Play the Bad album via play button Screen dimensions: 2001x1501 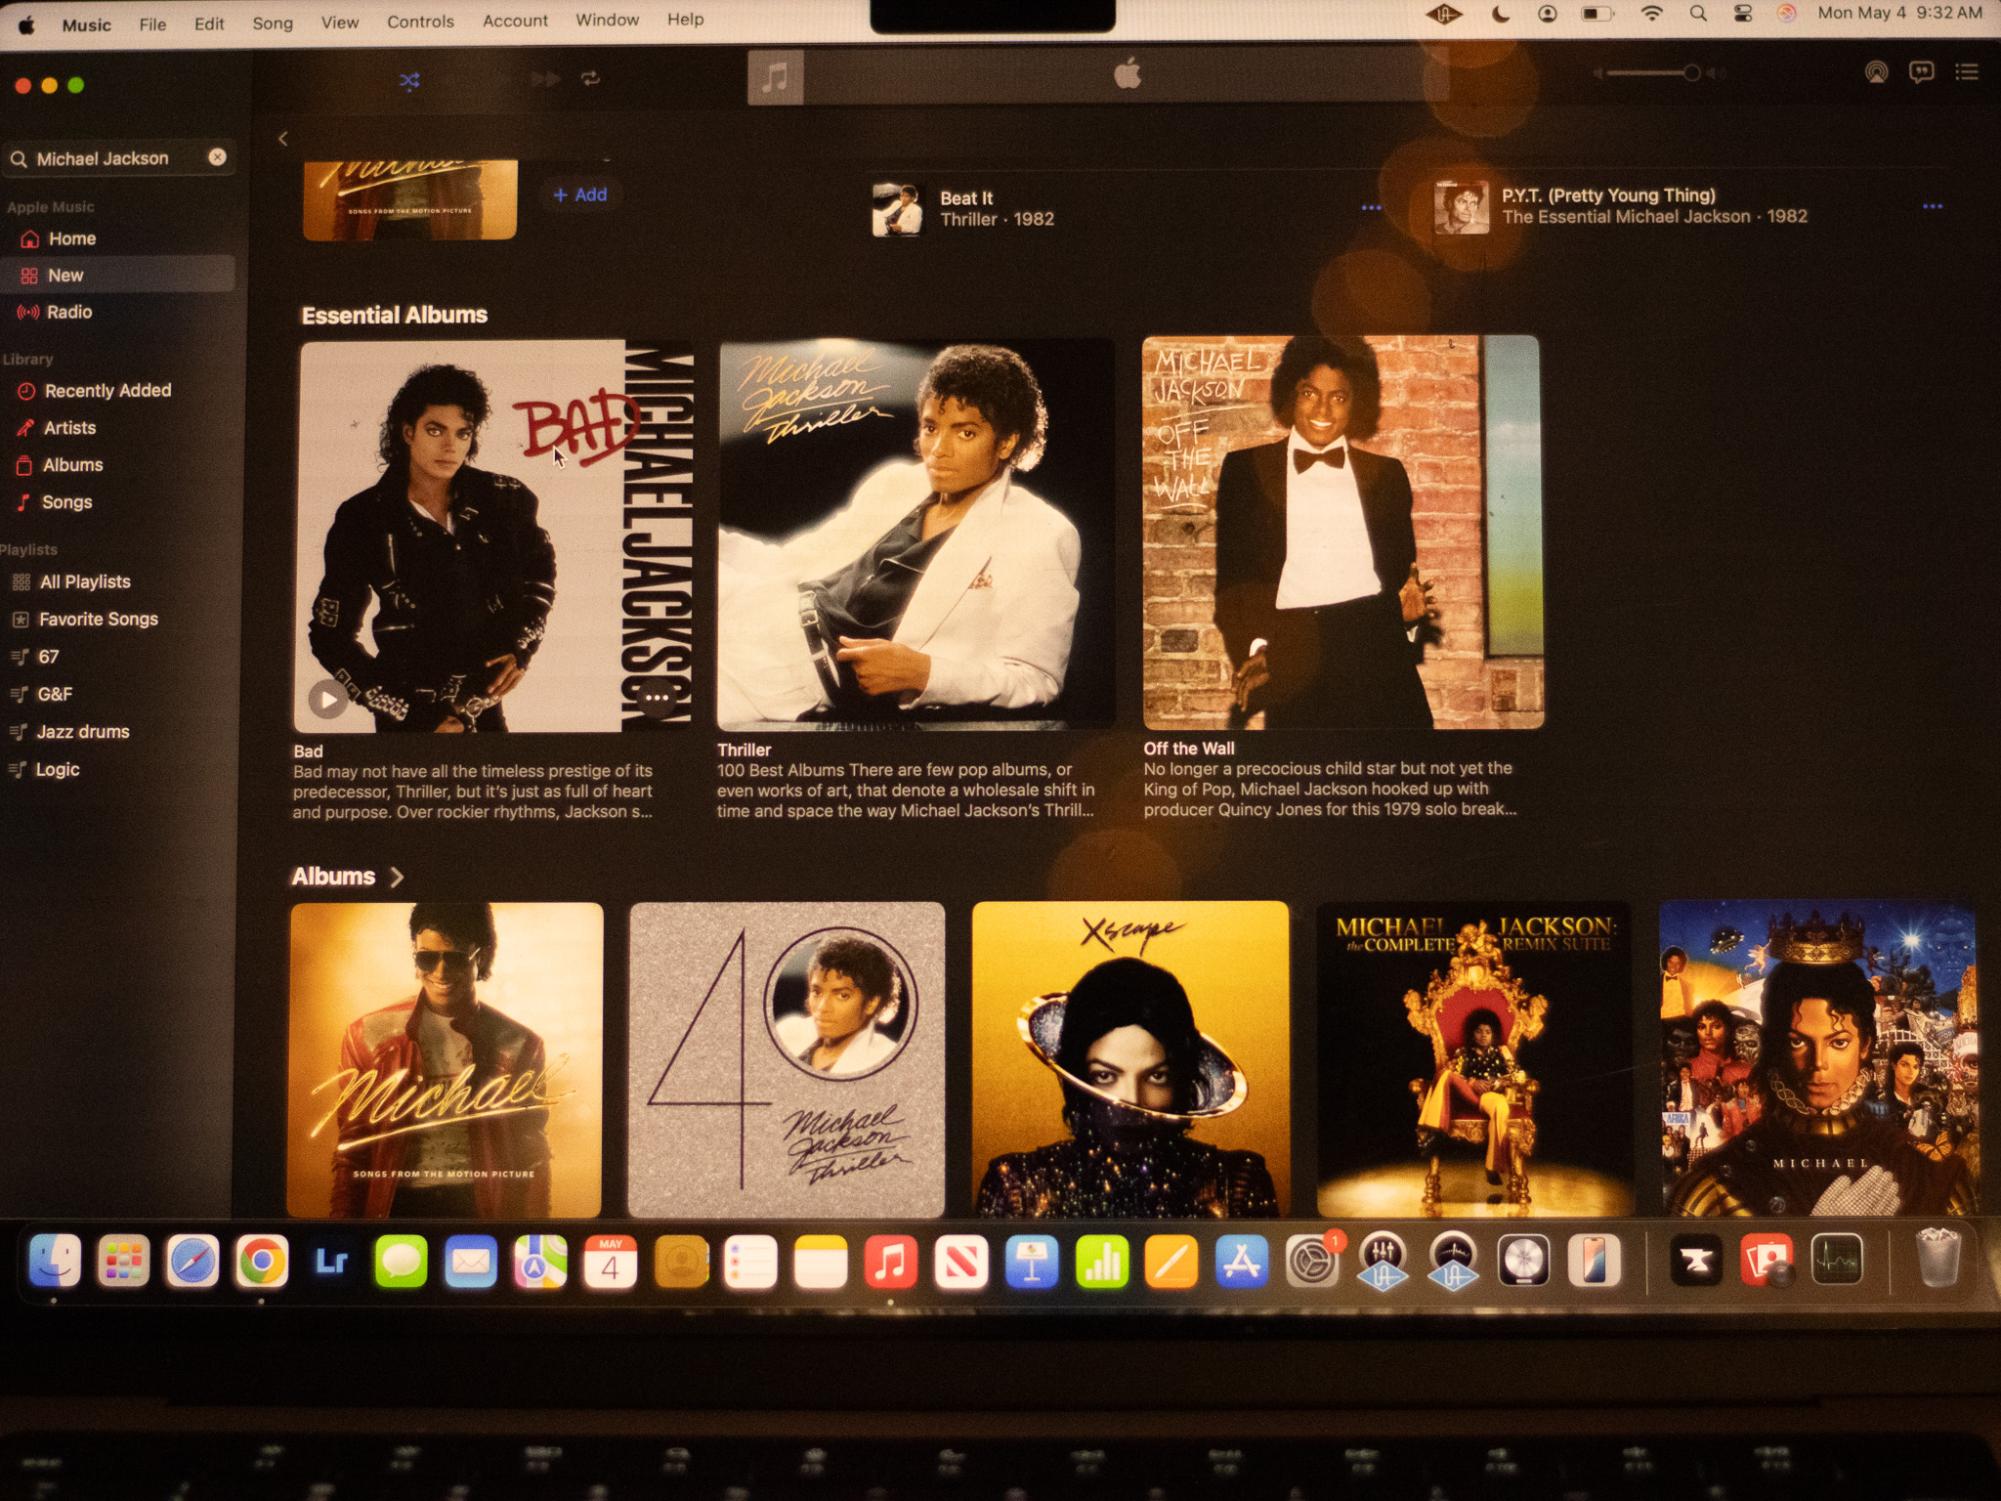[327, 699]
